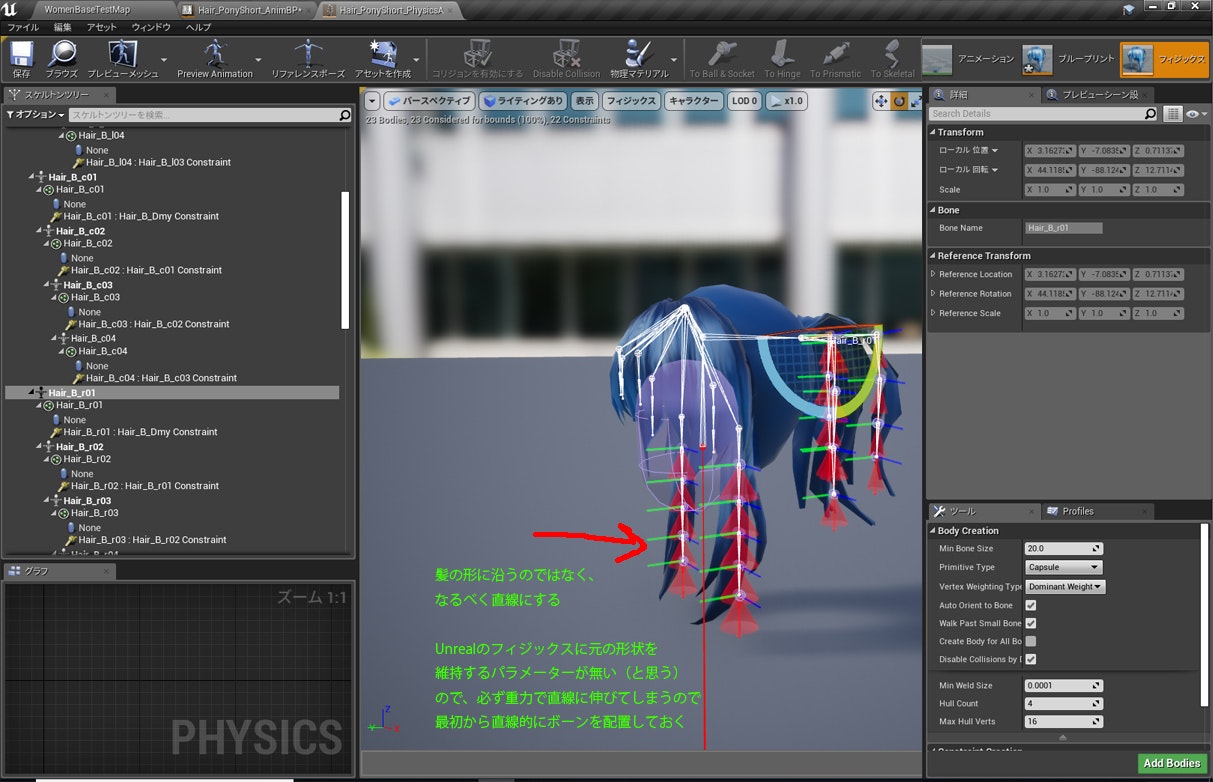
Task: Click the To Skeletal constraint icon
Action: click(x=892, y=54)
